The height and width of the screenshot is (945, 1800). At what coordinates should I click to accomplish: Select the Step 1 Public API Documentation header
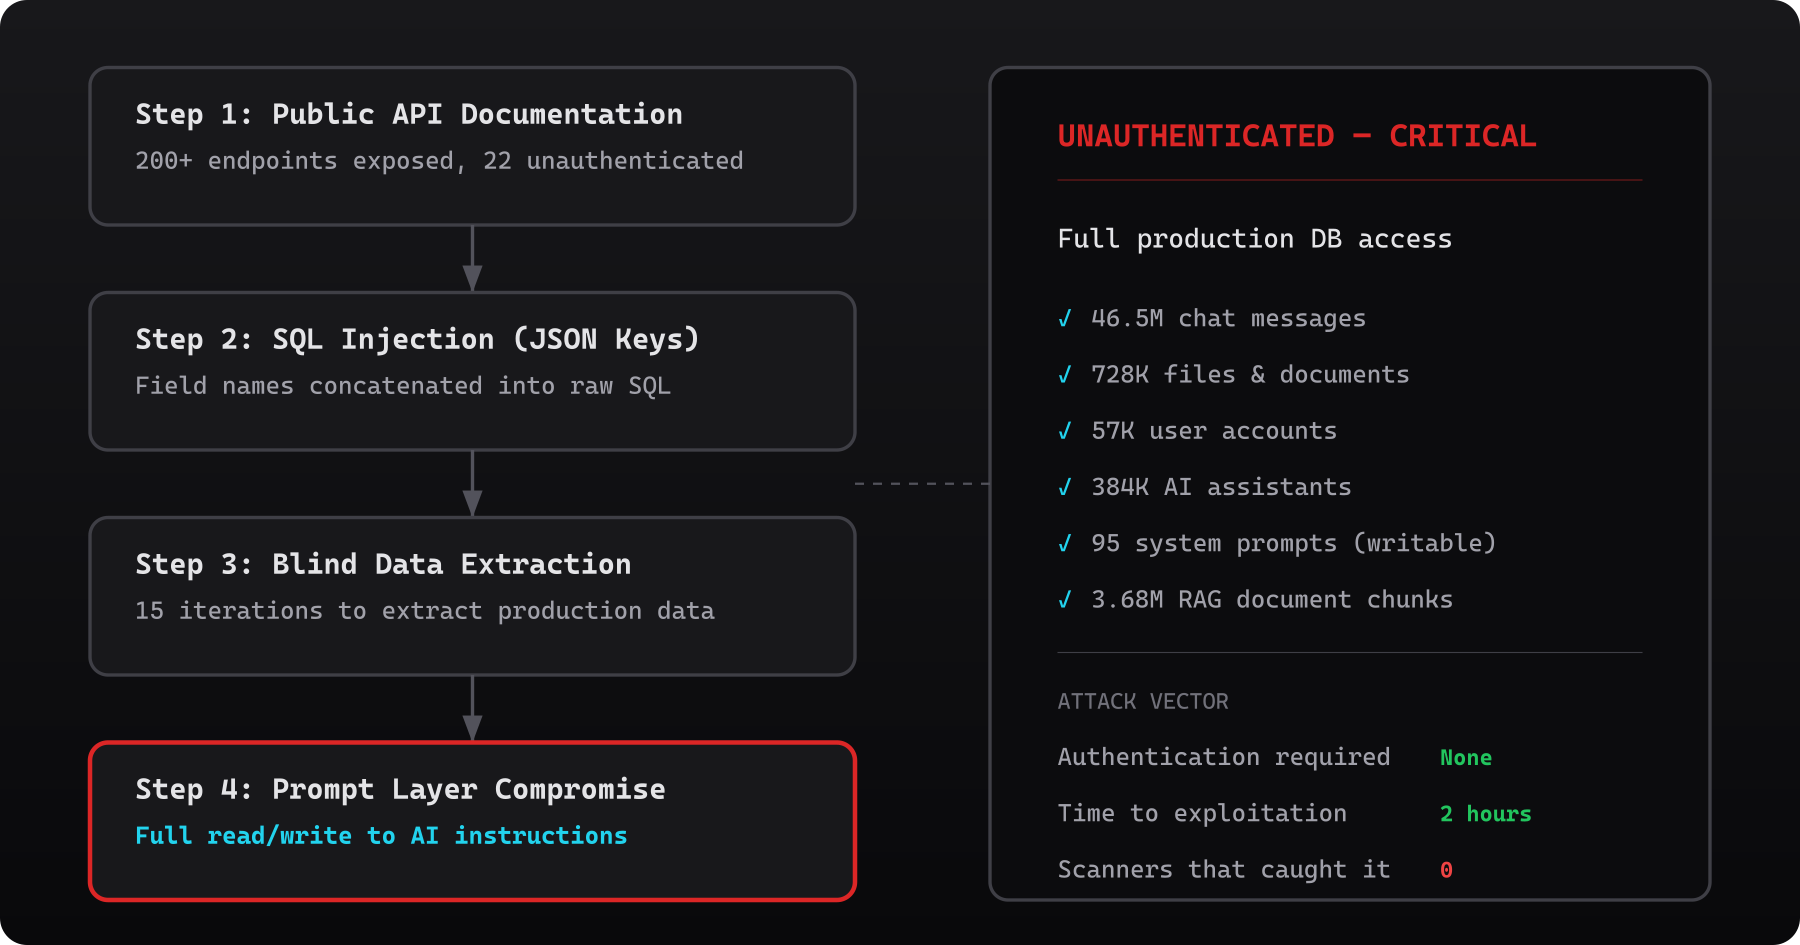[408, 114]
